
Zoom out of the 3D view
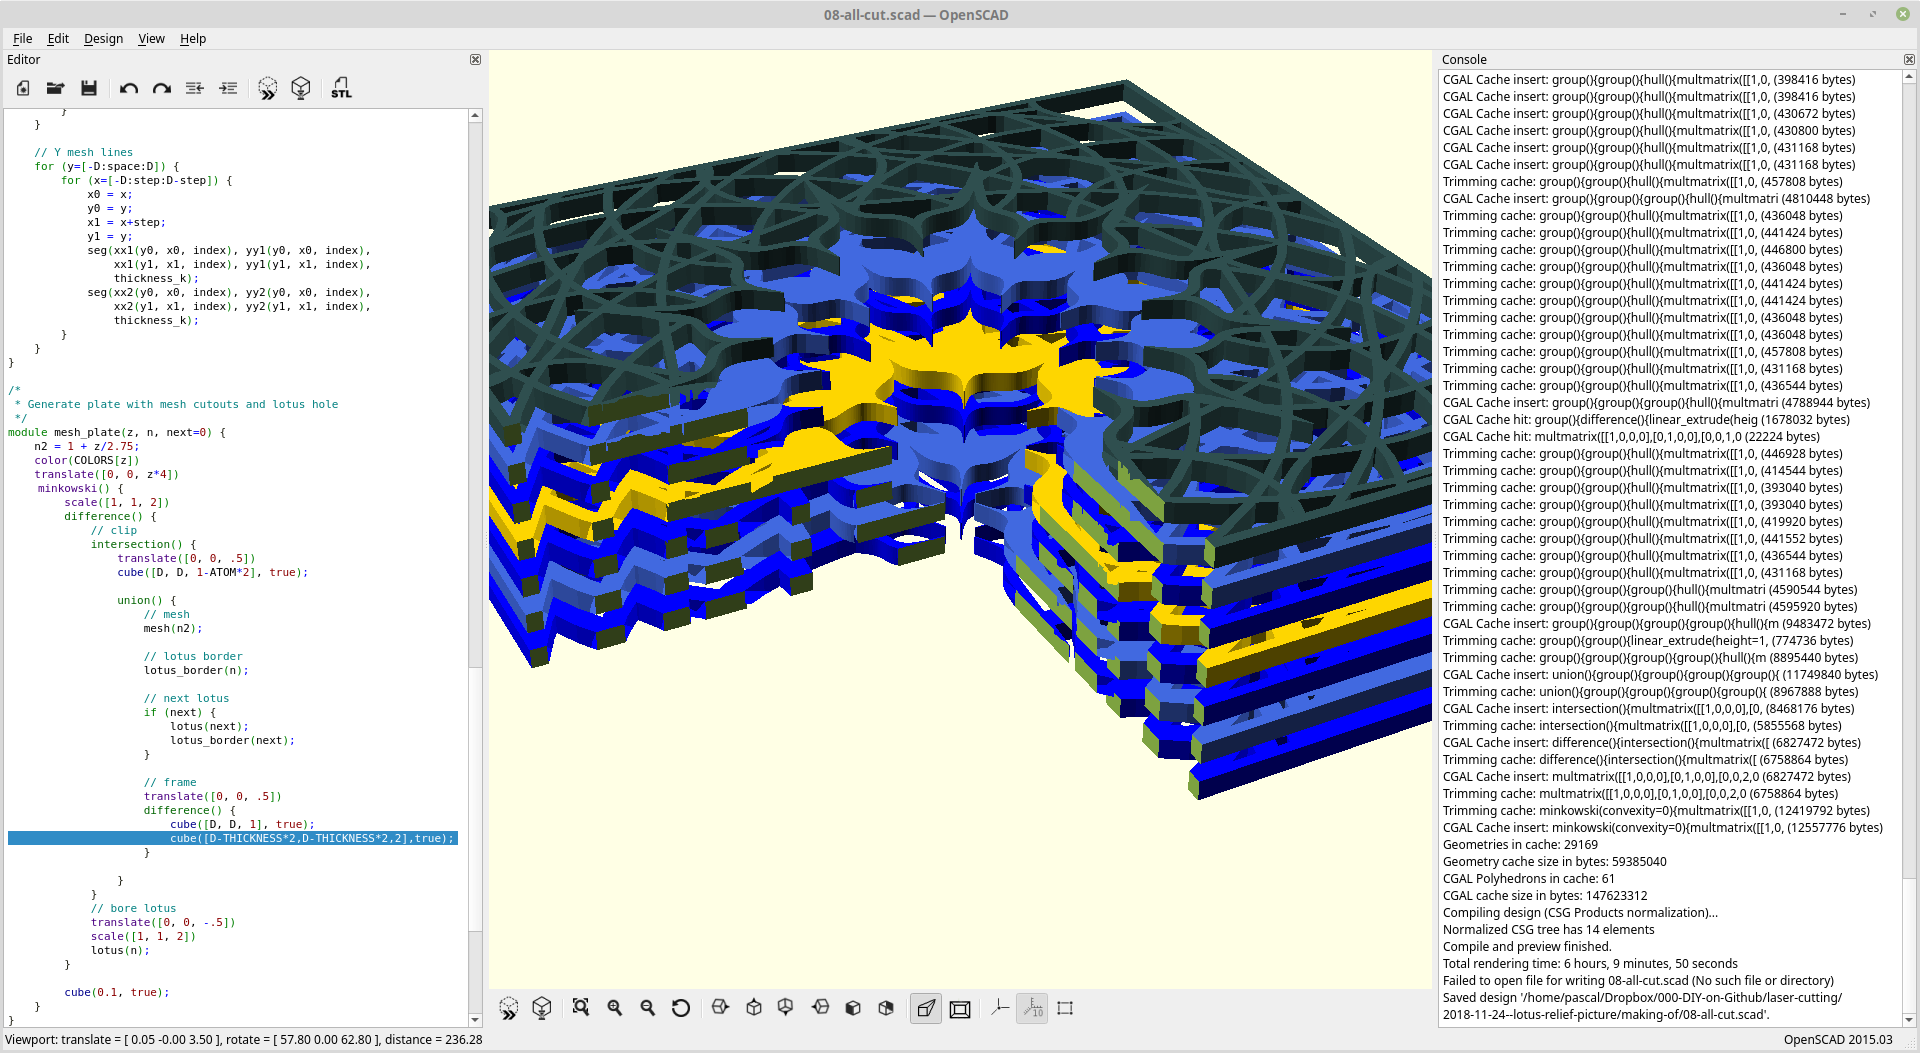pyautogui.click(x=648, y=1008)
